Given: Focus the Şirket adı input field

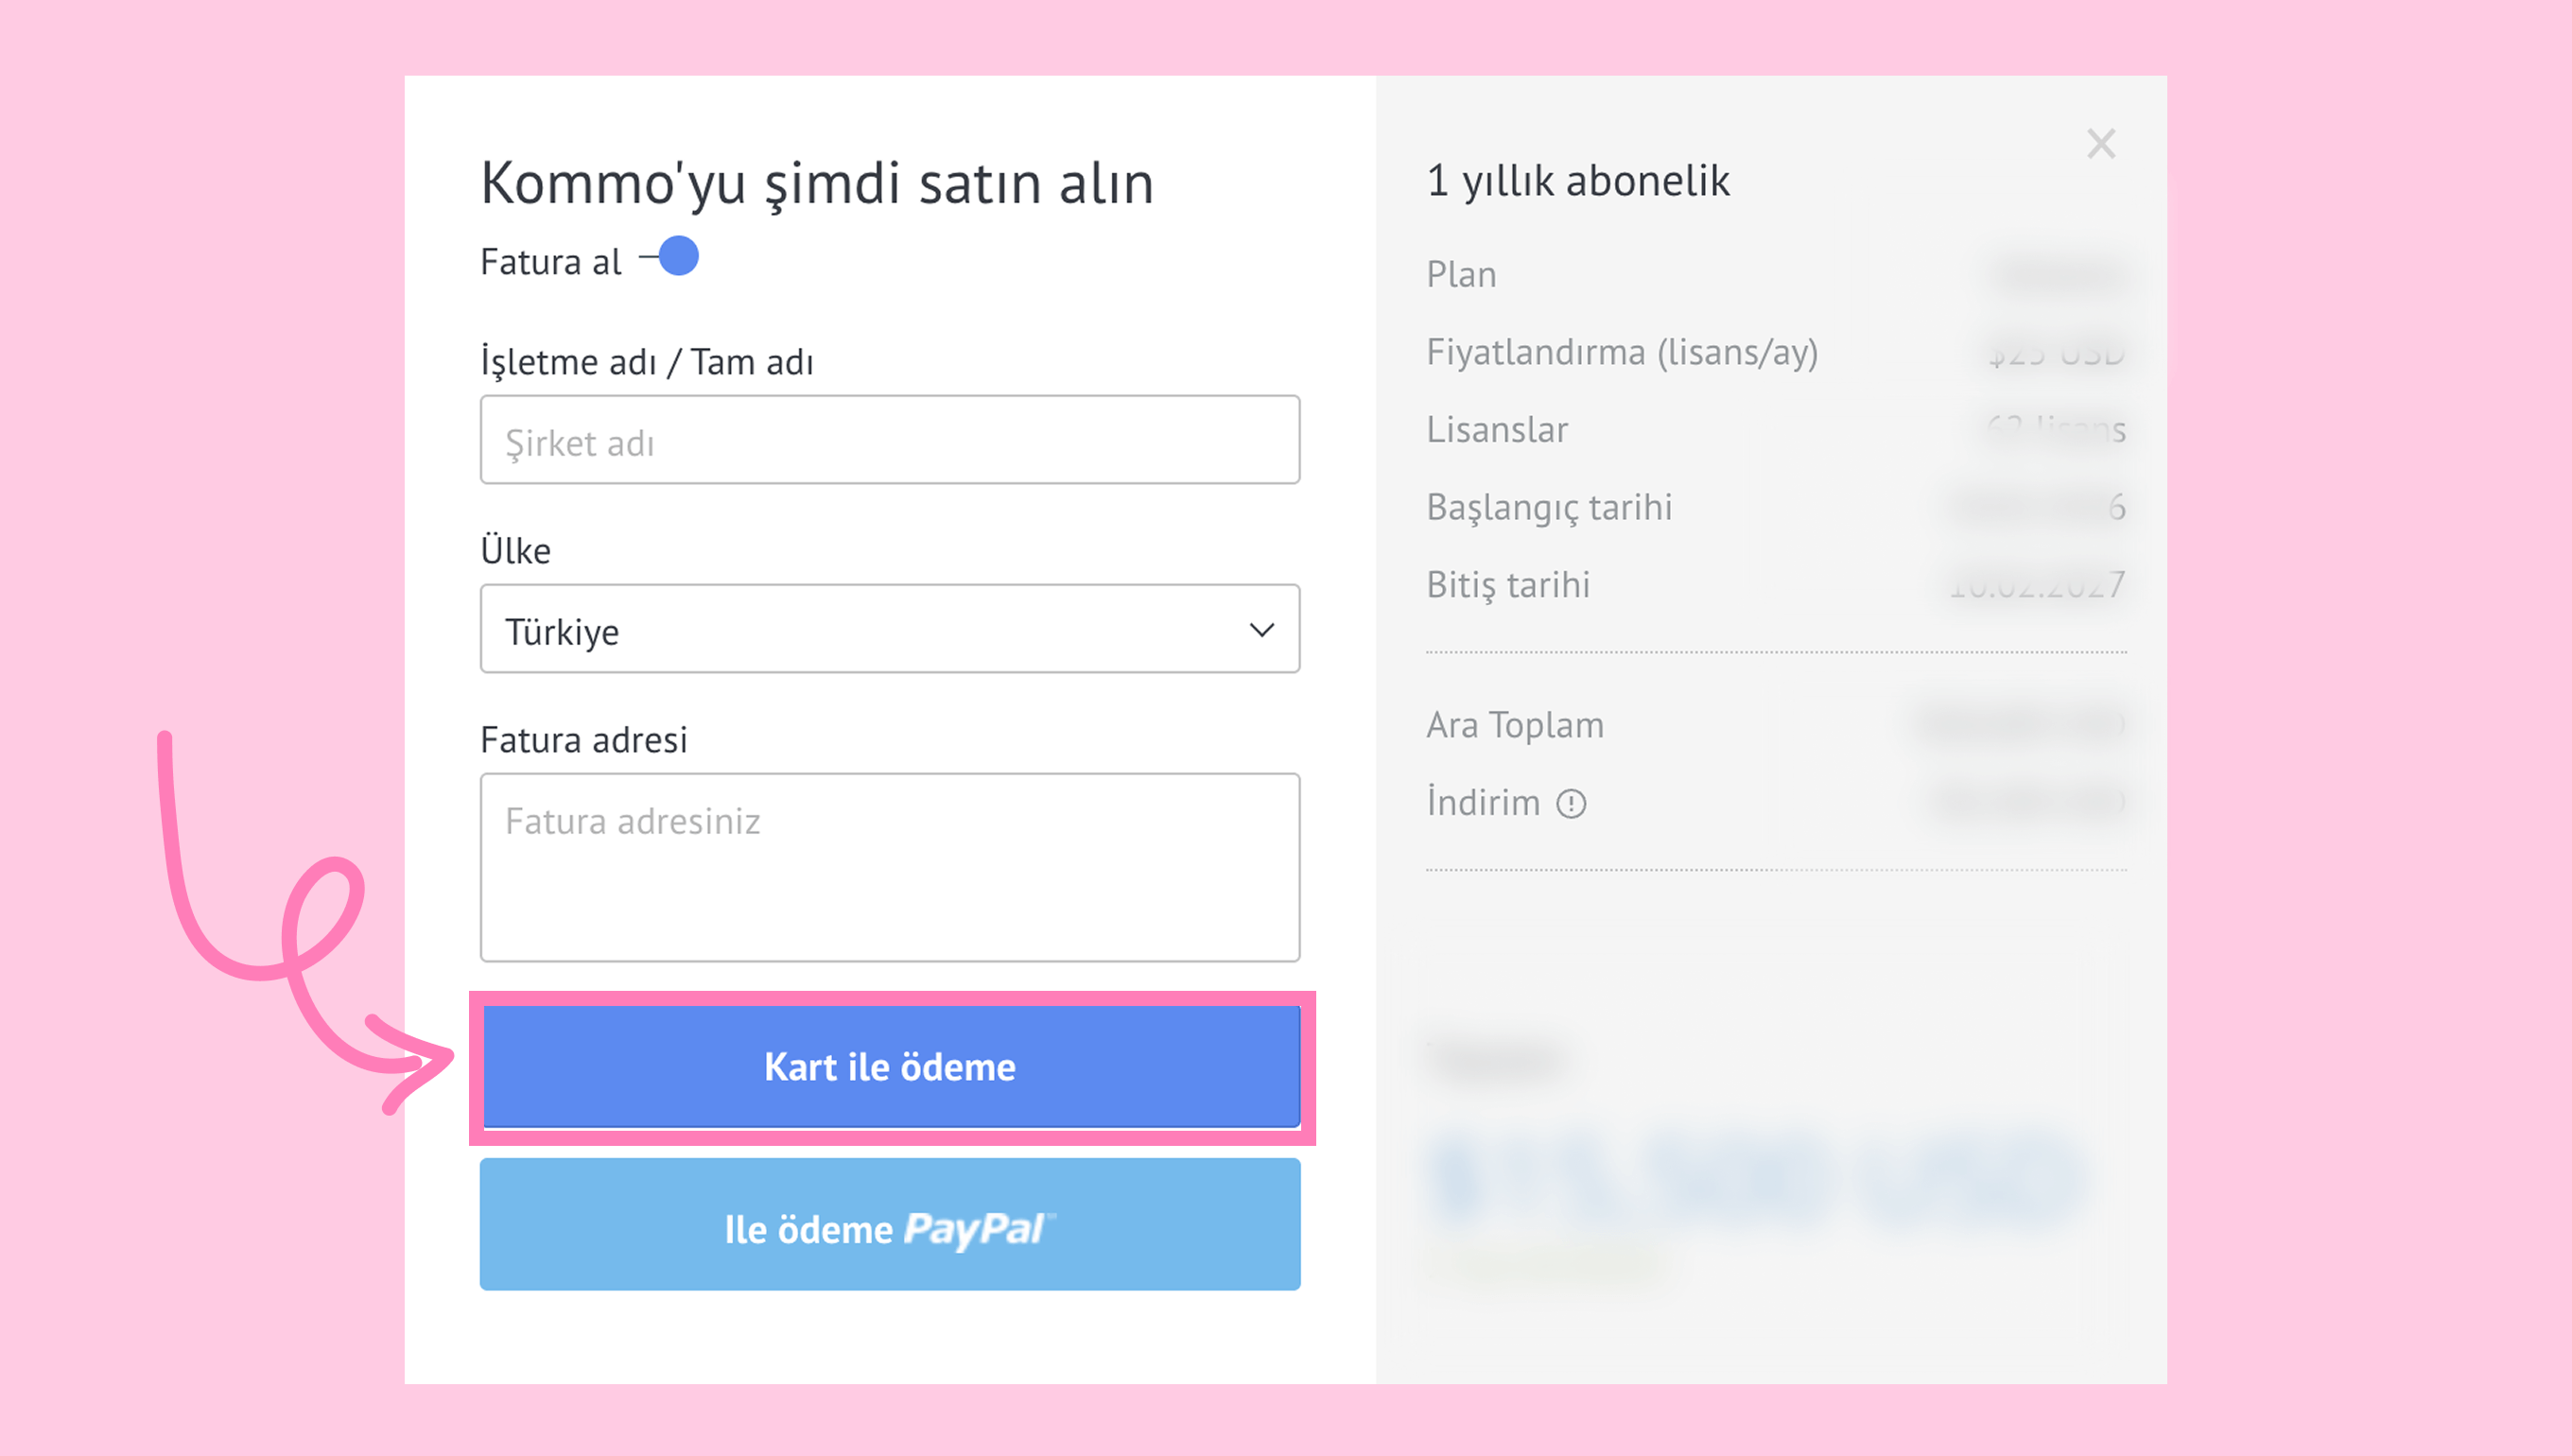Looking at the screenshot, I should click(x=889, y=440).
